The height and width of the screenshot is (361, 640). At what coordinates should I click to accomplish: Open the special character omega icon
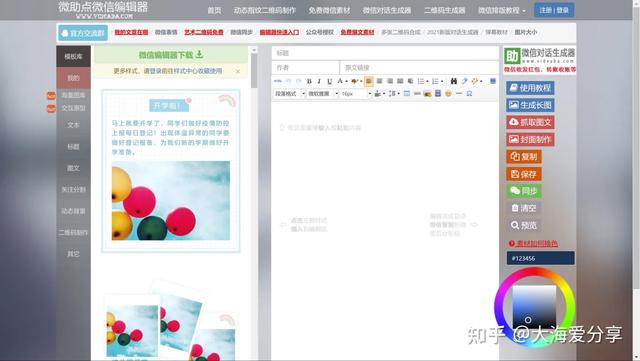click(469, 94)
